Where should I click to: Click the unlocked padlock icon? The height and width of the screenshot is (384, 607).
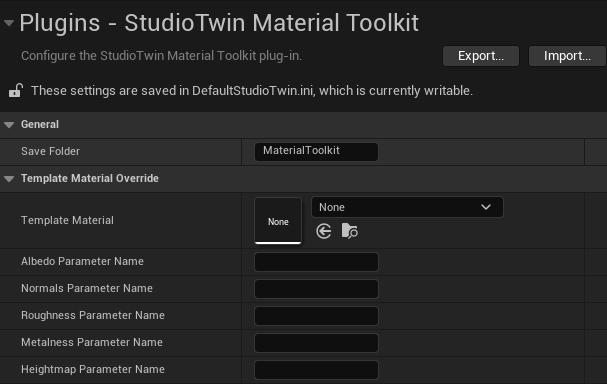pos(15,91)
